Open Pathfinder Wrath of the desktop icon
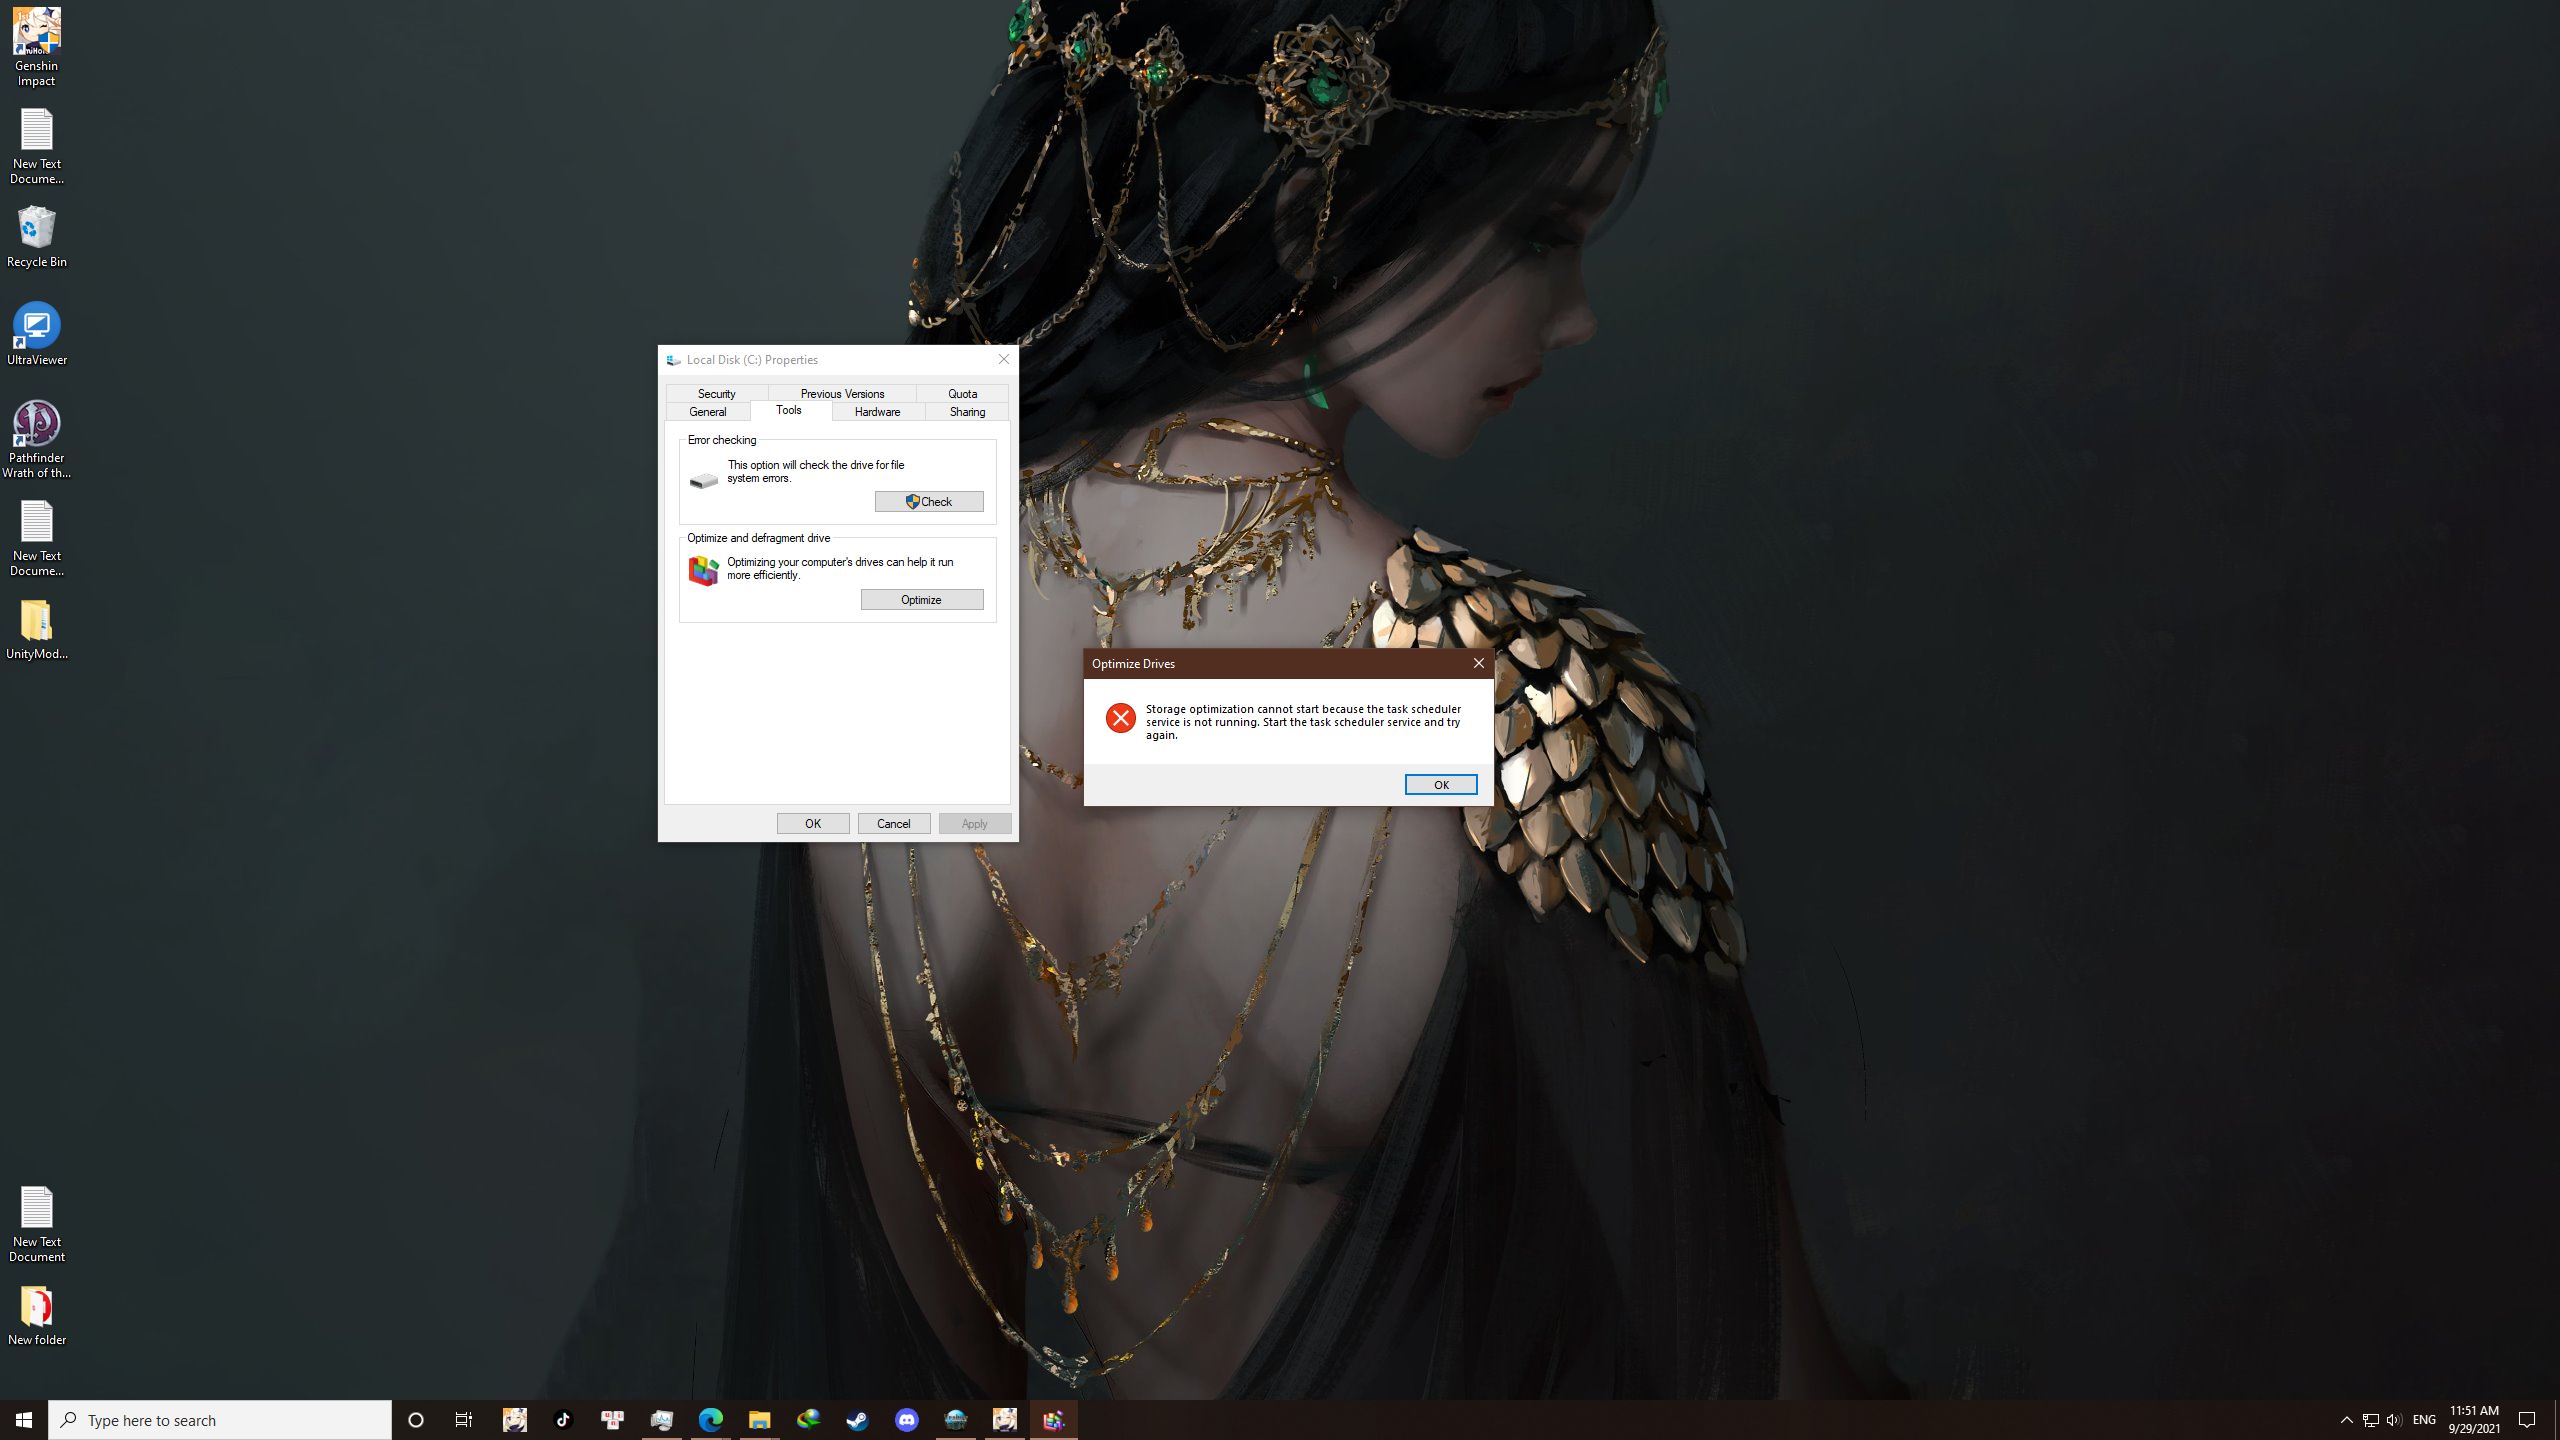 tap(37, 434)
